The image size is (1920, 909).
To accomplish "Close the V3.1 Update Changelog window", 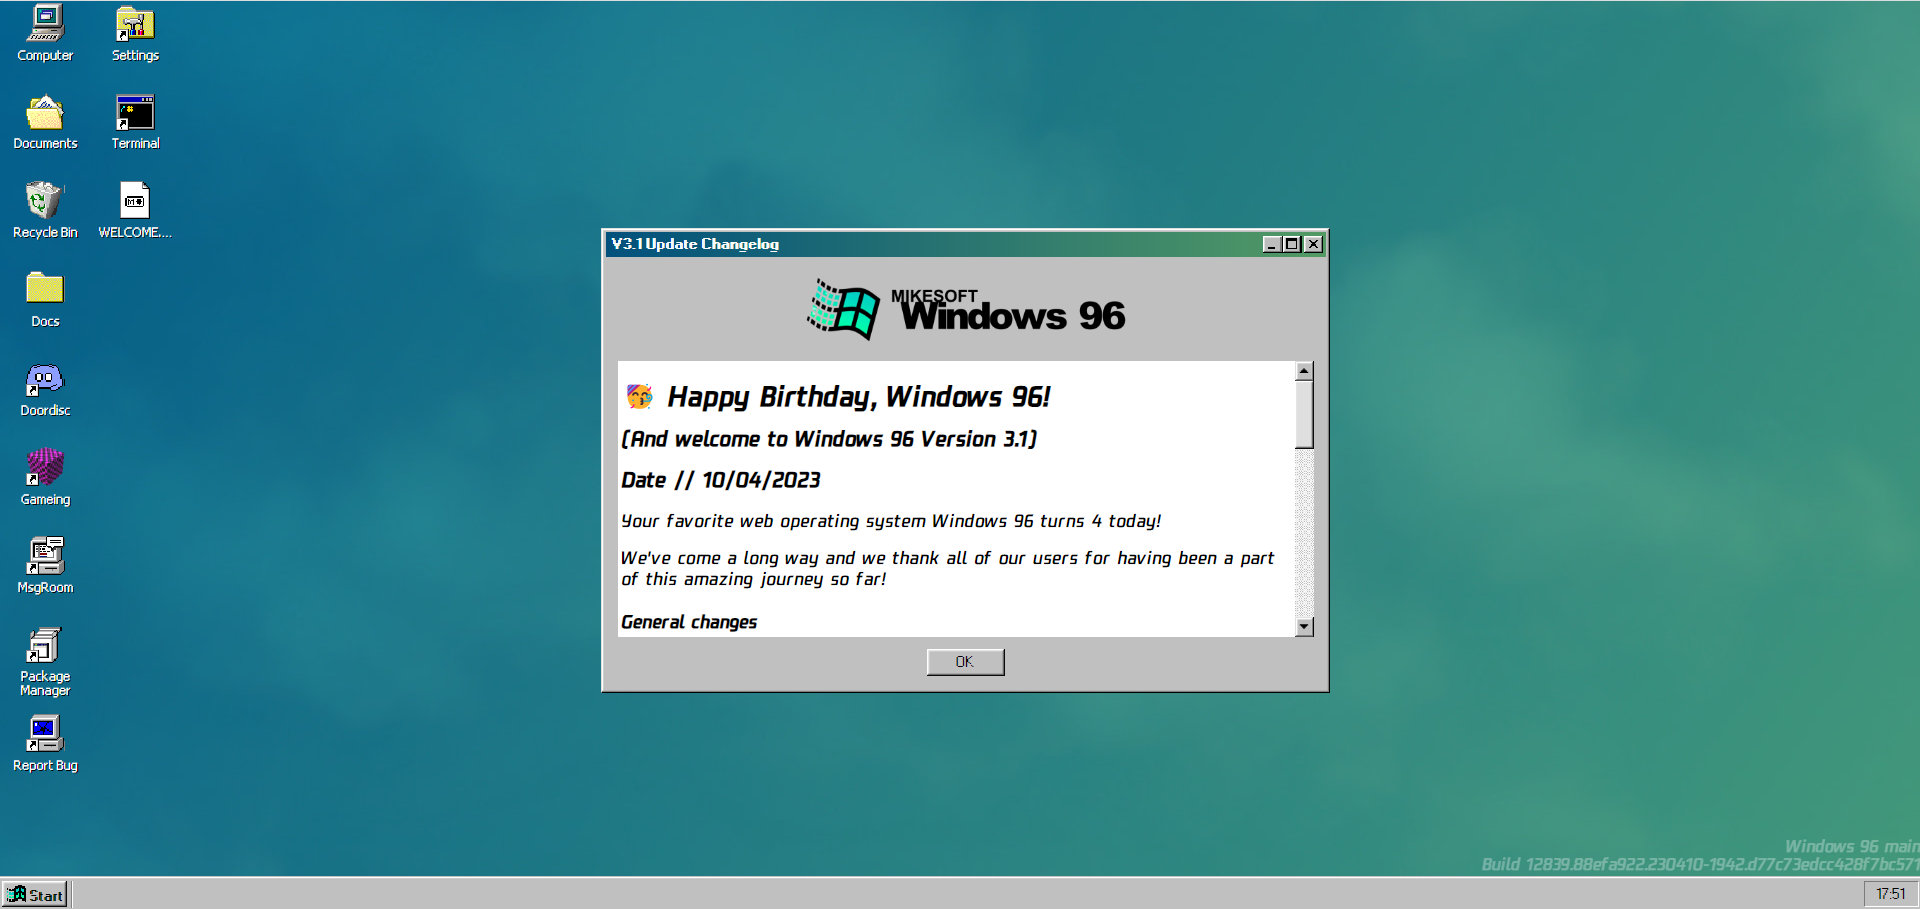I will coord(1313,244).
